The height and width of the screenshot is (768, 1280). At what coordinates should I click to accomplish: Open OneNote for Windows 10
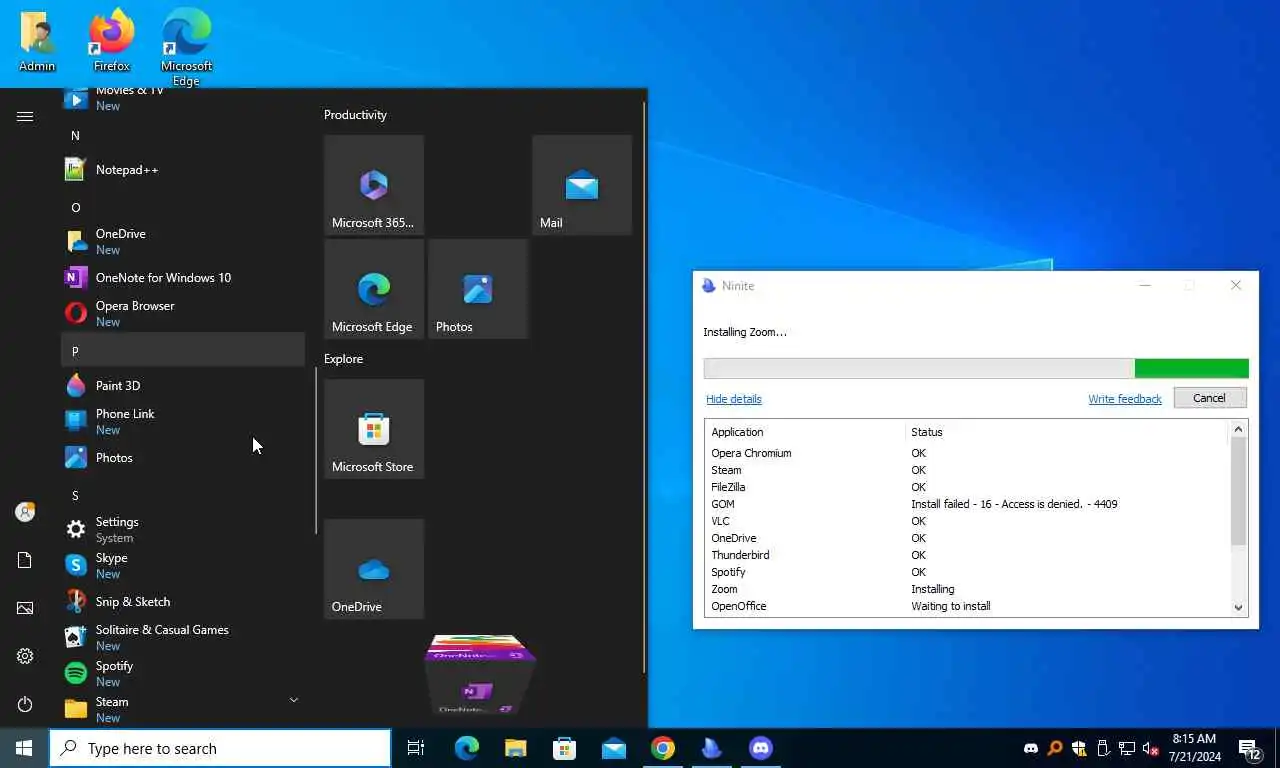coord(183,278)
